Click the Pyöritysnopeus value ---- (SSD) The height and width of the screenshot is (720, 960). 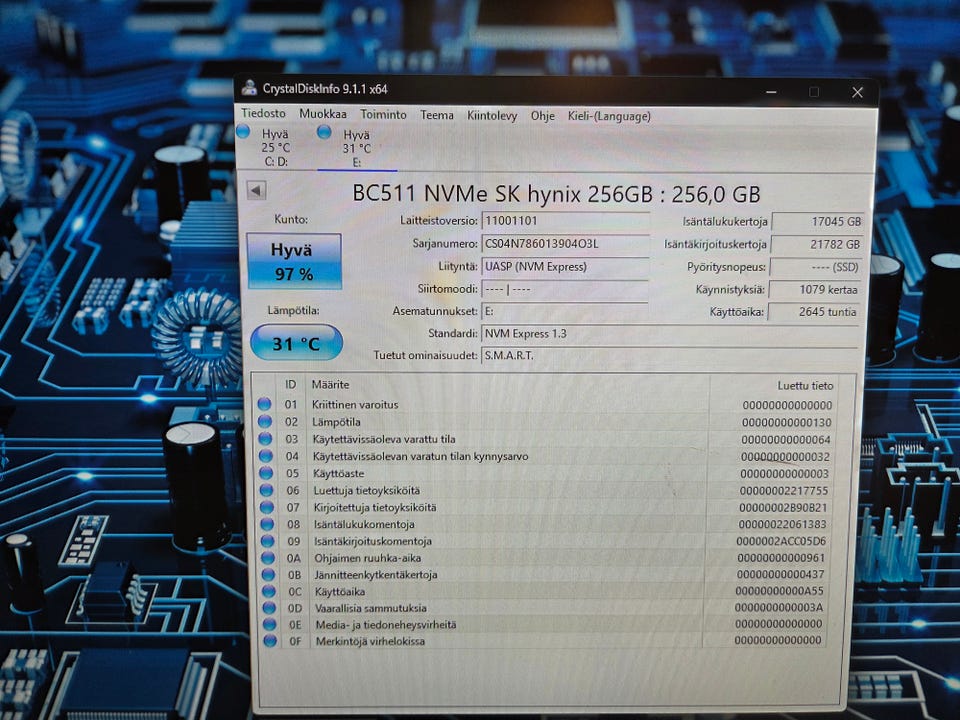coord(816,267)
